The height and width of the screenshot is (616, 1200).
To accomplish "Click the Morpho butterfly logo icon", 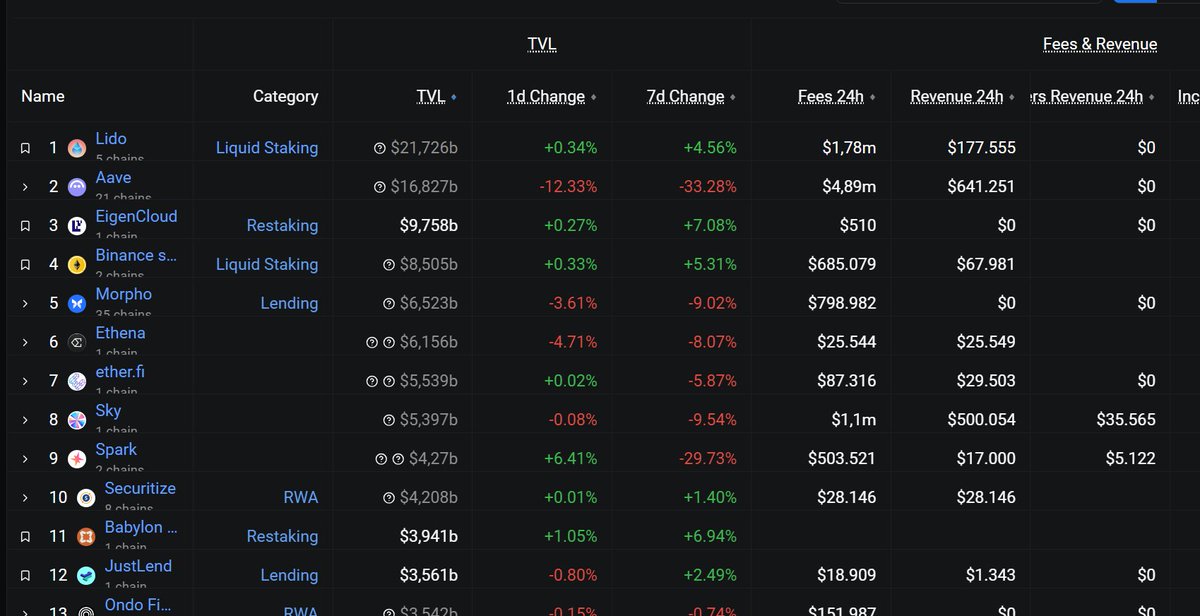I will coord(77,304).
